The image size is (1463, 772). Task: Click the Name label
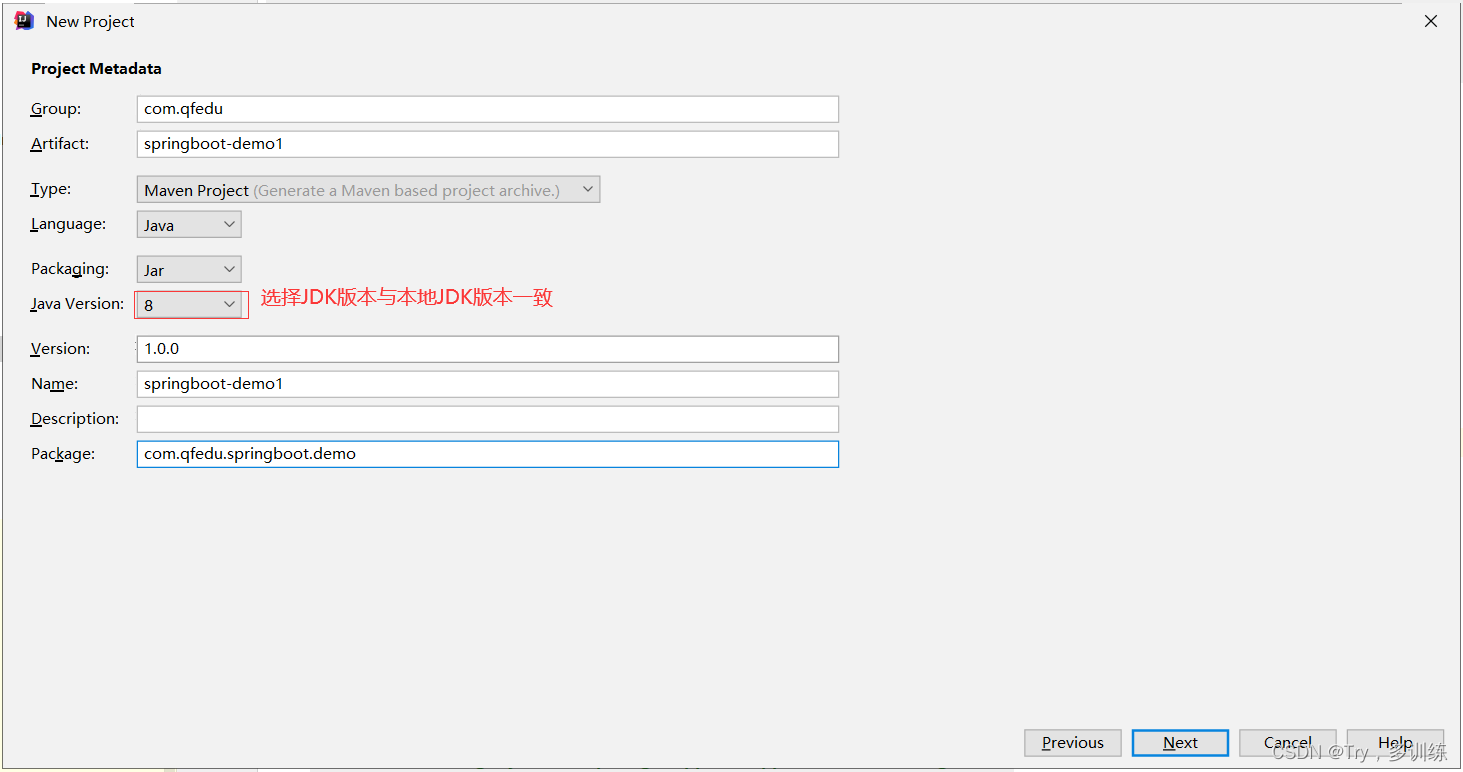pos(55,384)
